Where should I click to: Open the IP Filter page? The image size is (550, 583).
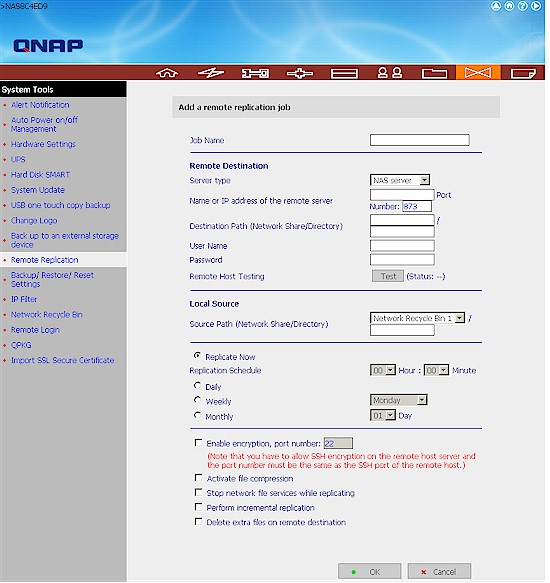coord(24,299)
